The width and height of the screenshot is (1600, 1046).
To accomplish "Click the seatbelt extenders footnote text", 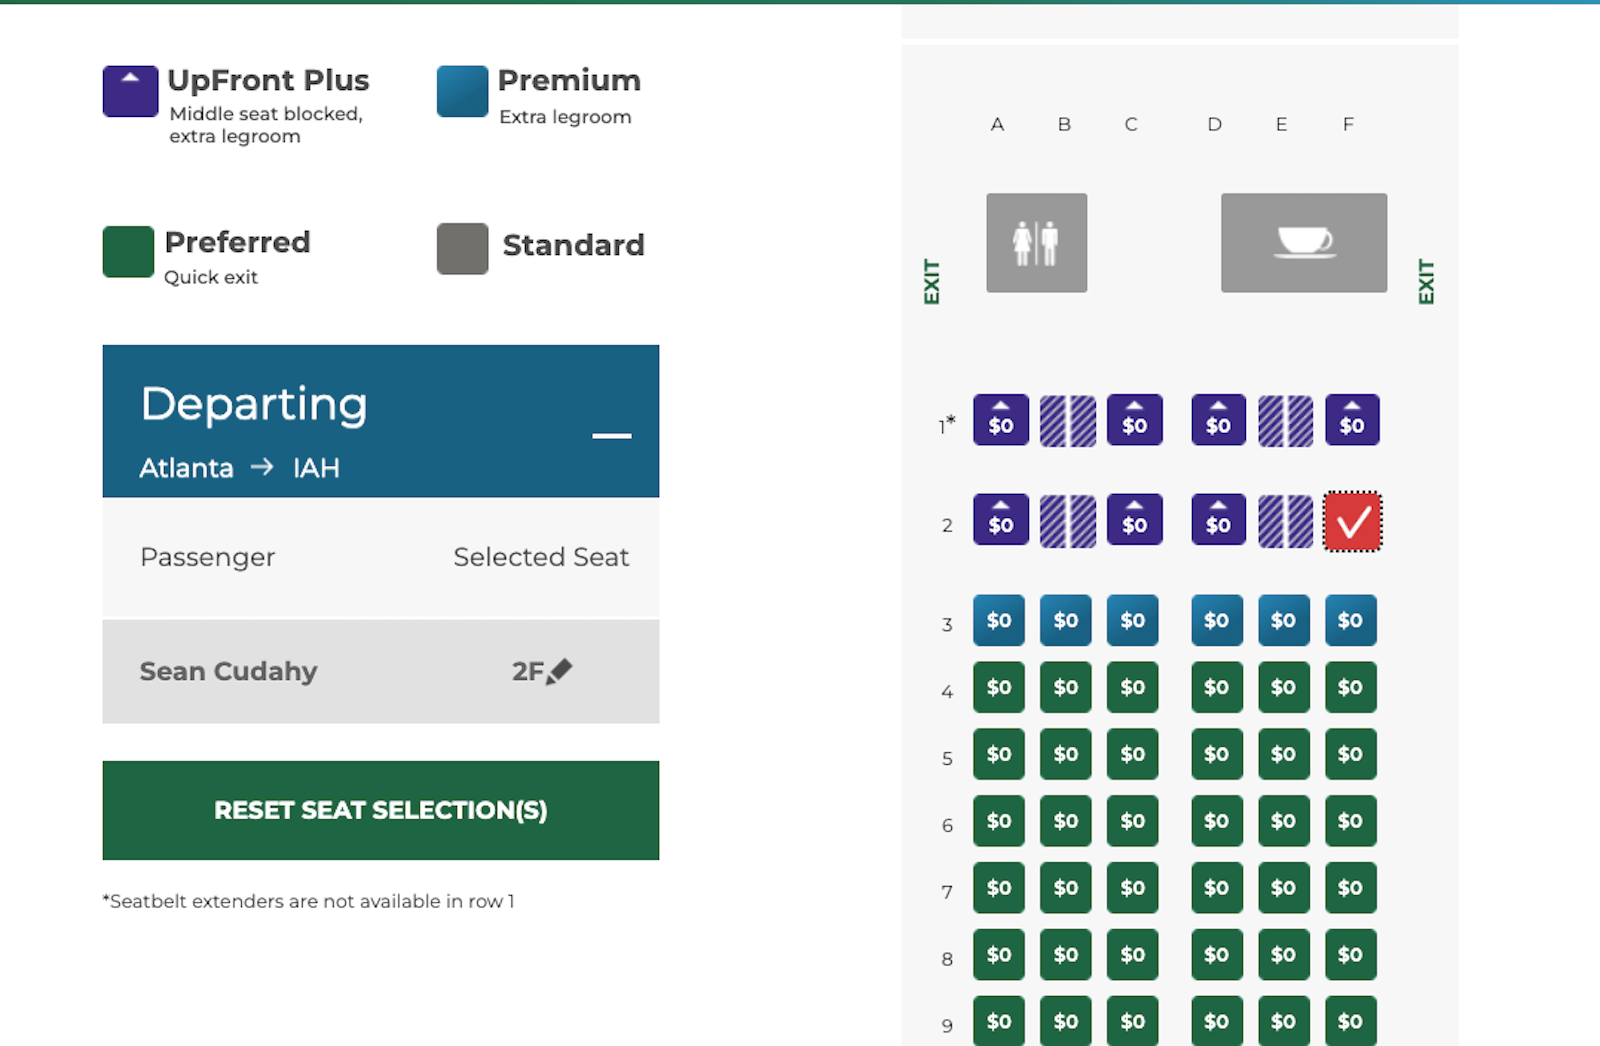I will click(307, 901).
